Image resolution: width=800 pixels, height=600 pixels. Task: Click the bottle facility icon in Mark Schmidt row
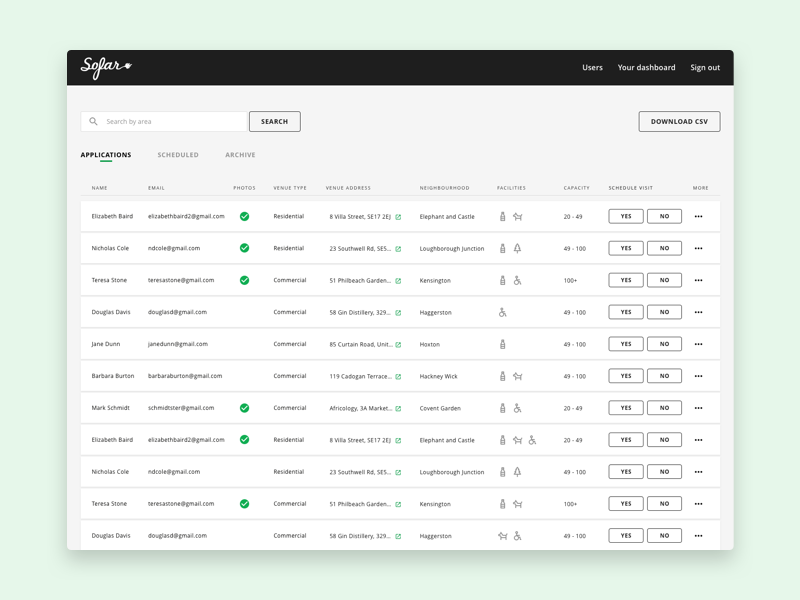[x=503, y=408]
